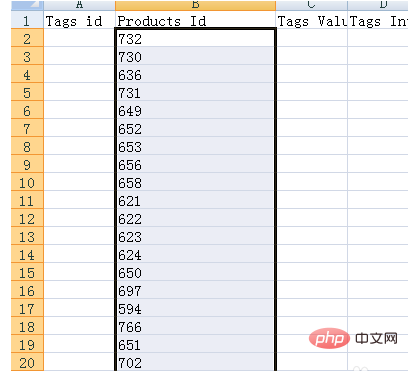Click the 'Tags In' cell in column D
Image resolution: width=408 pixels, height=371 pixels.
378,21
